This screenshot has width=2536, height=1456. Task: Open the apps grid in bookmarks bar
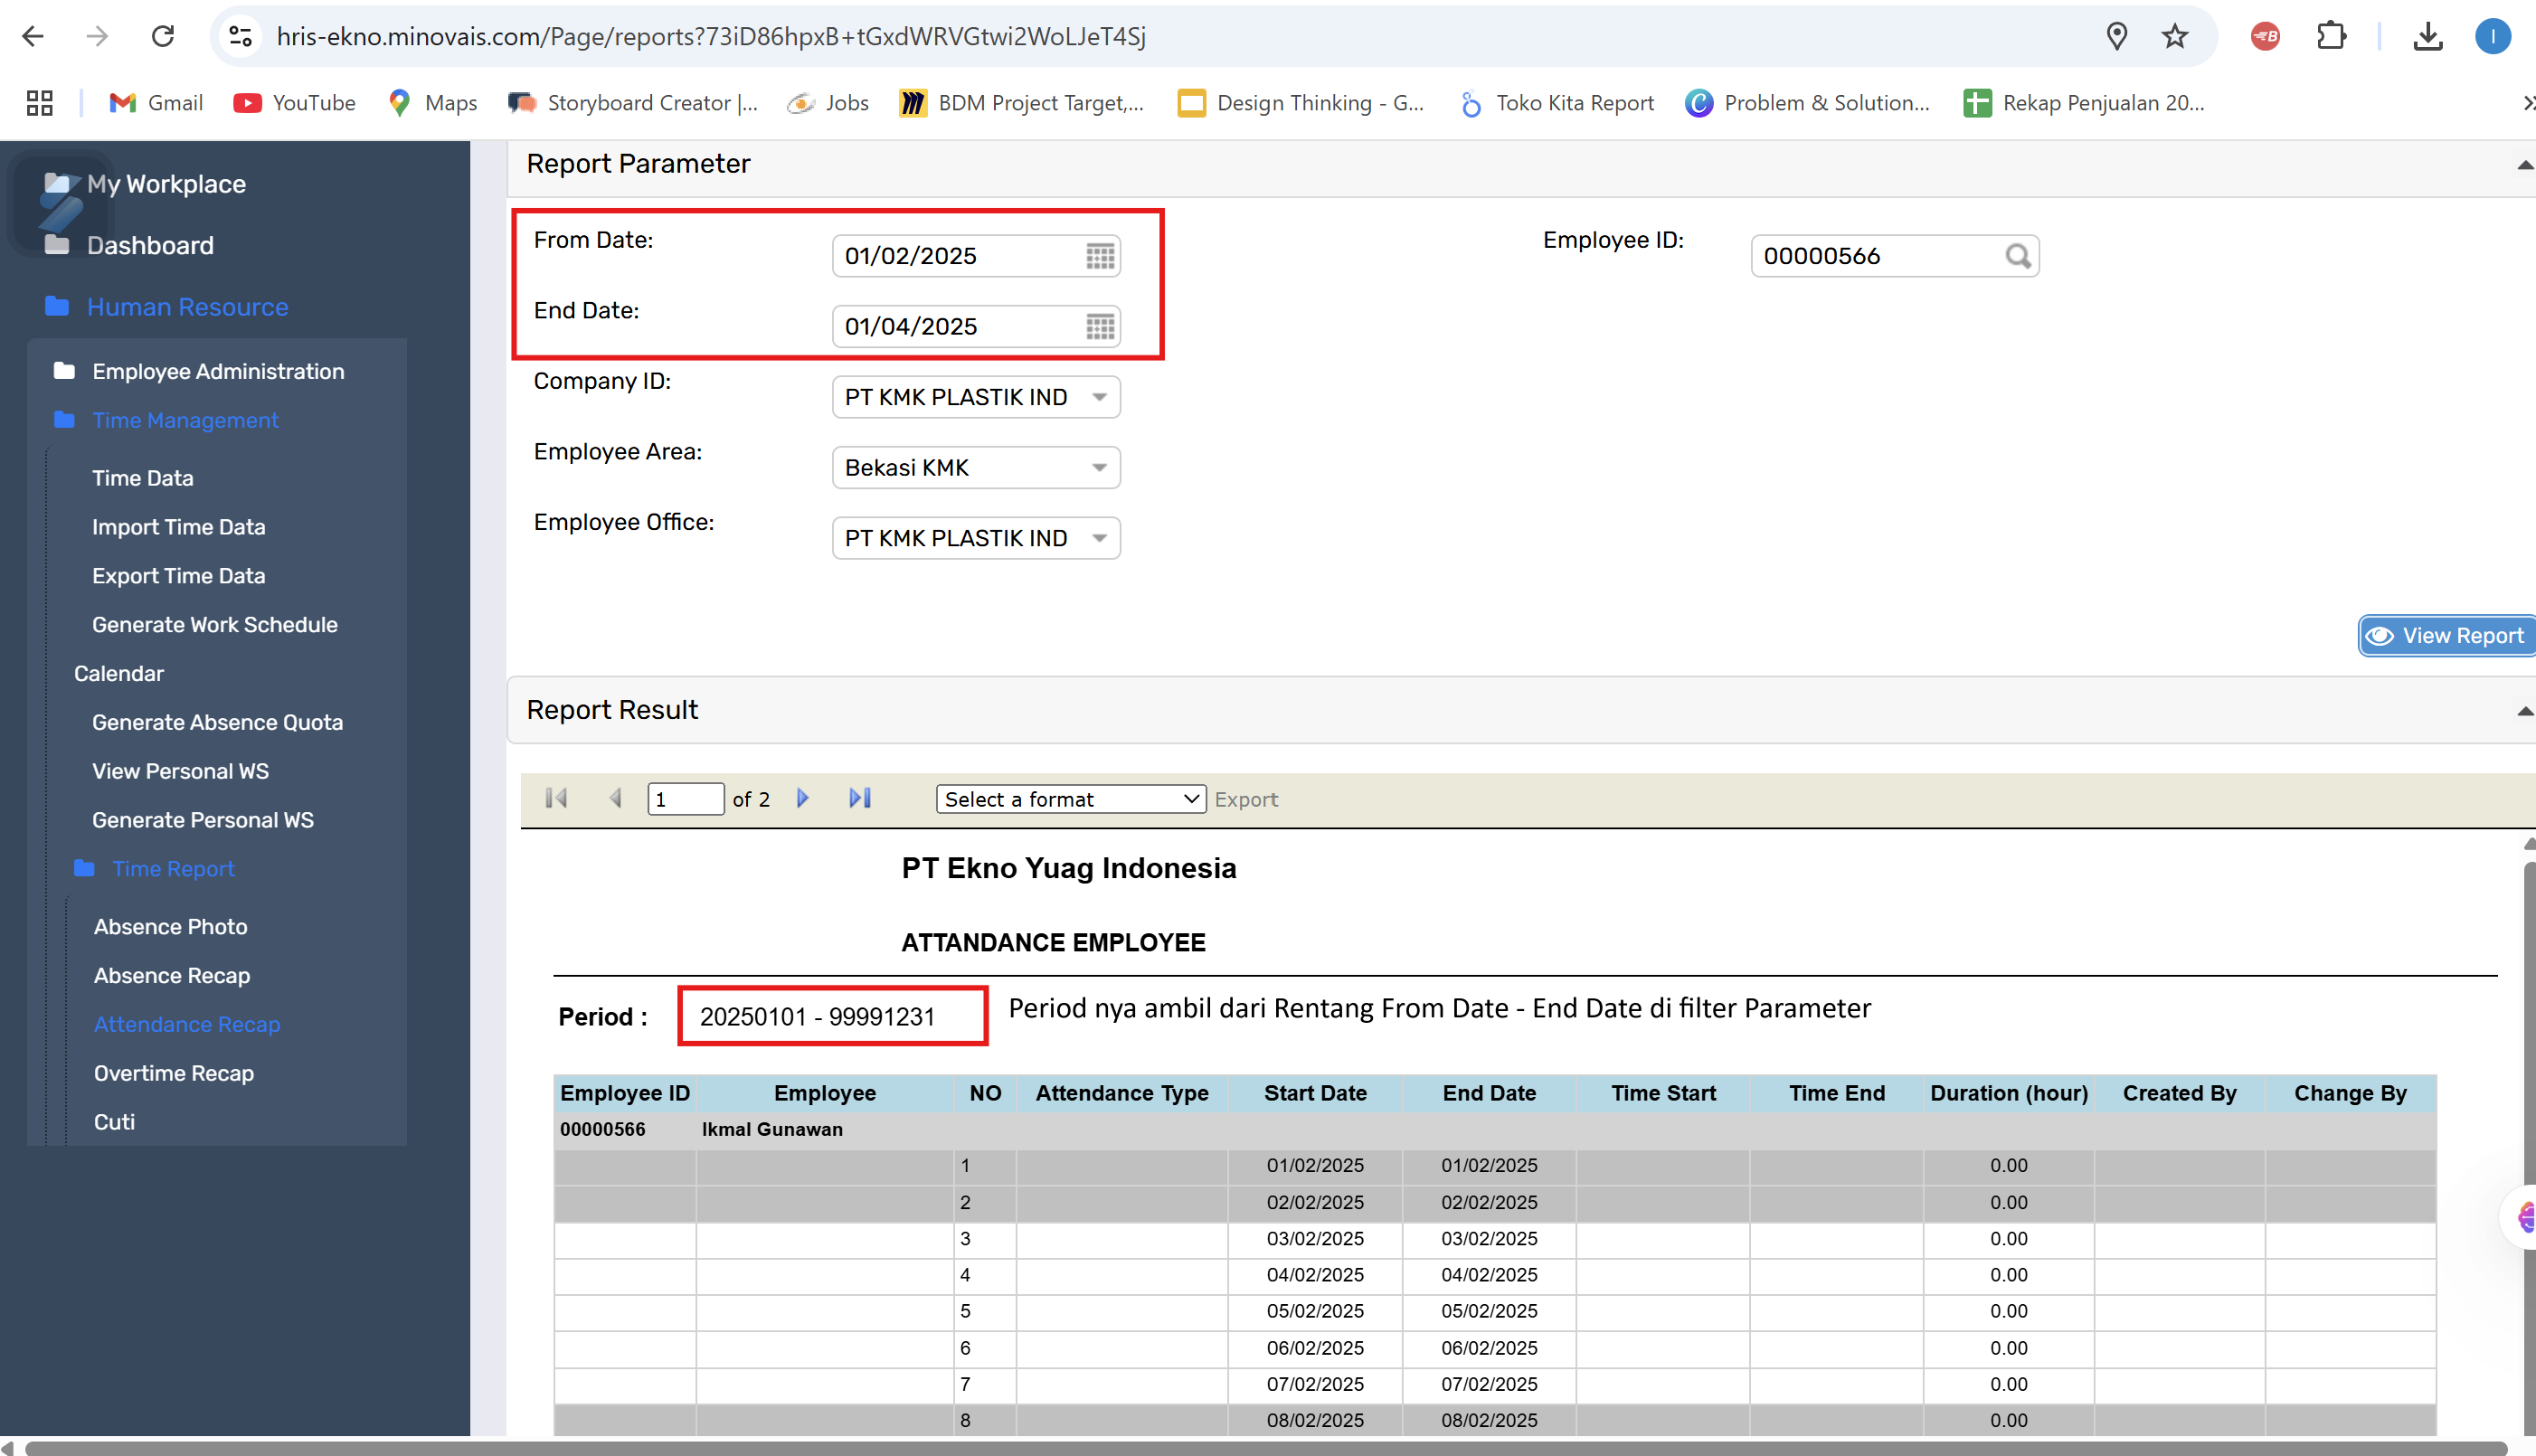[39, 103]
